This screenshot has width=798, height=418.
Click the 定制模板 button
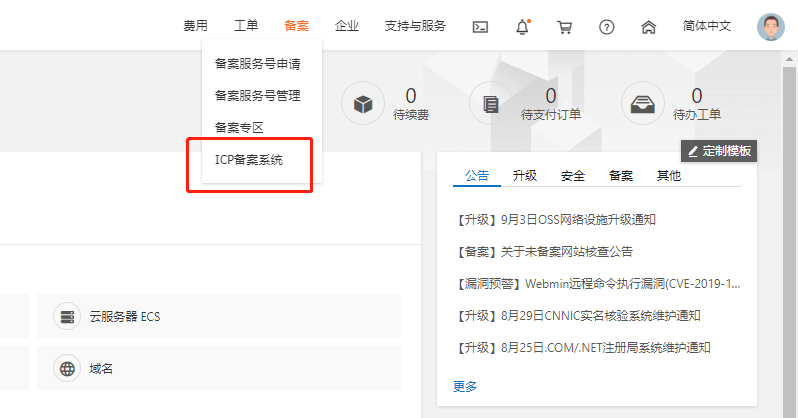(719, 151)
